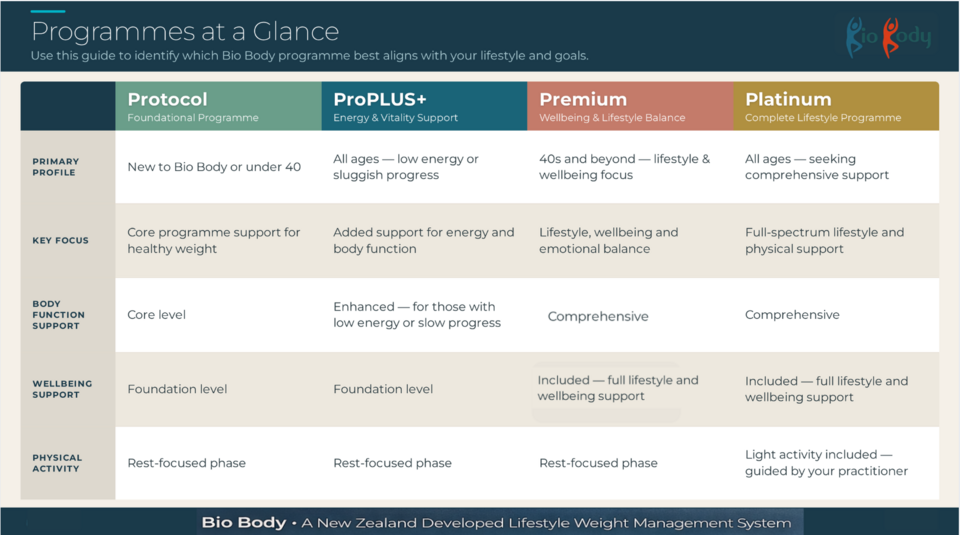
Task: Click the Primary Profile row label
Action: [56, 167]
